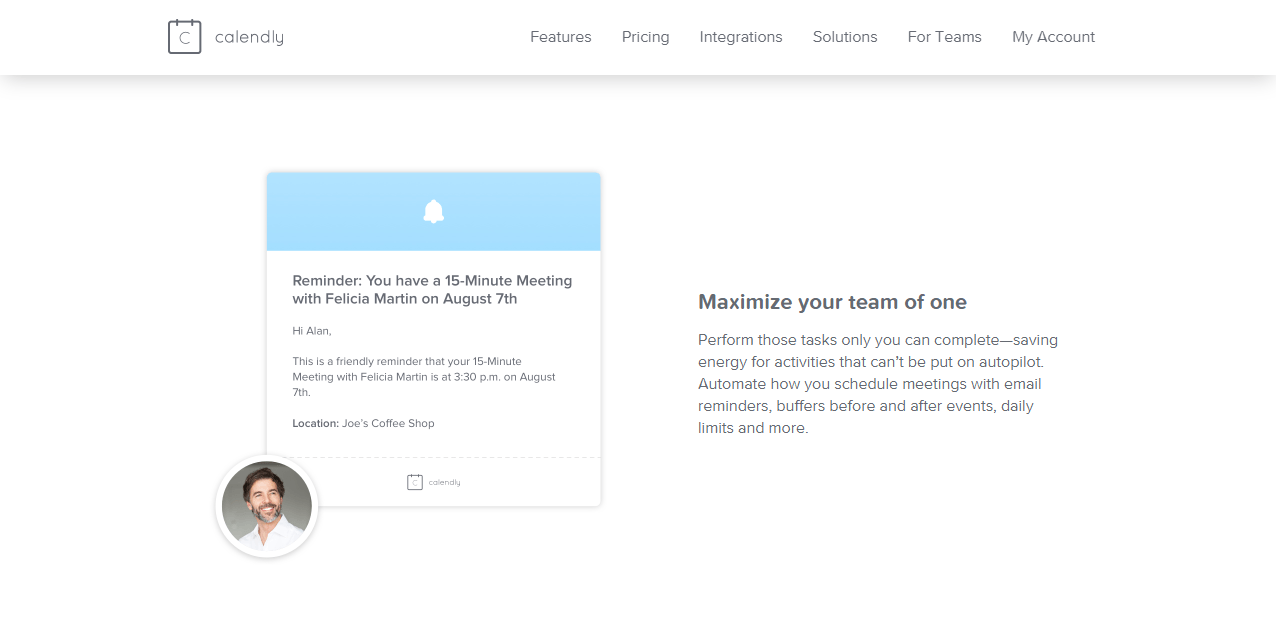1276x632 pixels.
Task: Click the white bell icon on reminder card
Action: tap(433, 211)
